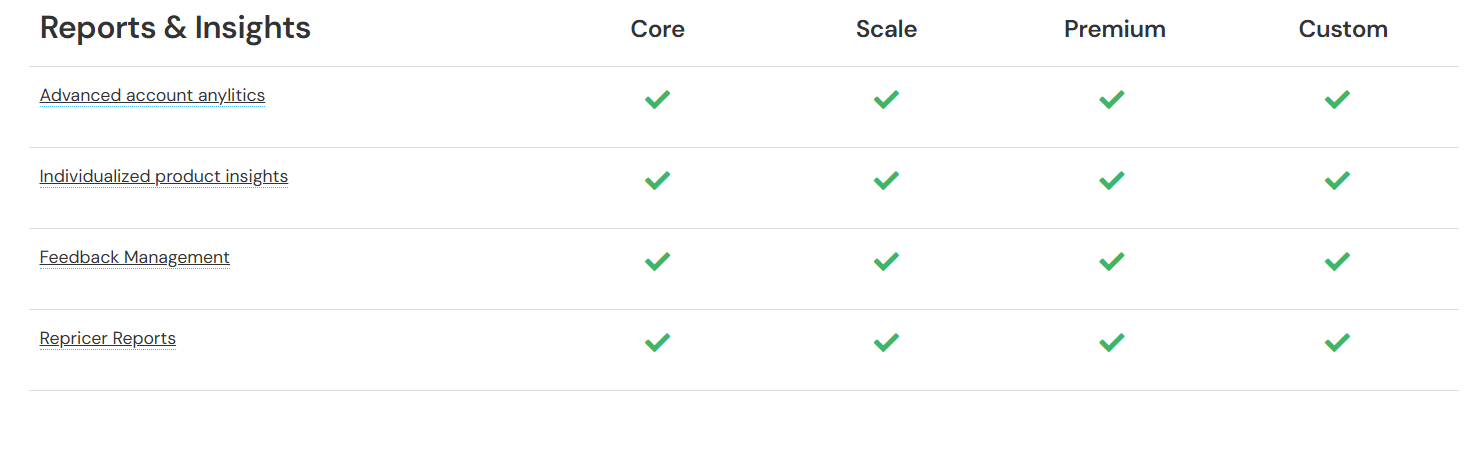Image resolution: width=1475 pixels, height=468 pixels.
Task: Select the Premium plan column header
Action: tap(1114, 30)
